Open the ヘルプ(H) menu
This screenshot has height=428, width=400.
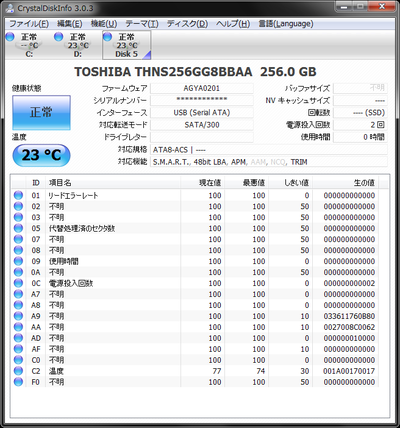[233, 24]
